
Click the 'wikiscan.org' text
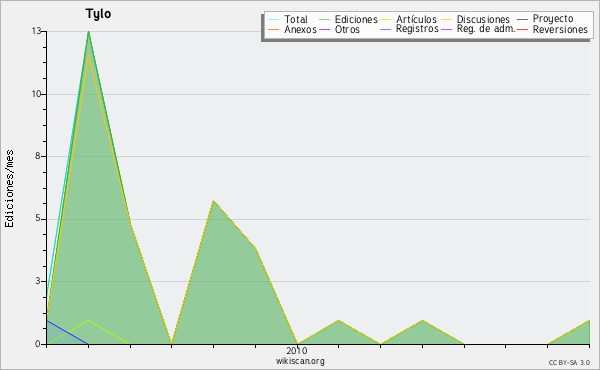click(x=300, y=361)
